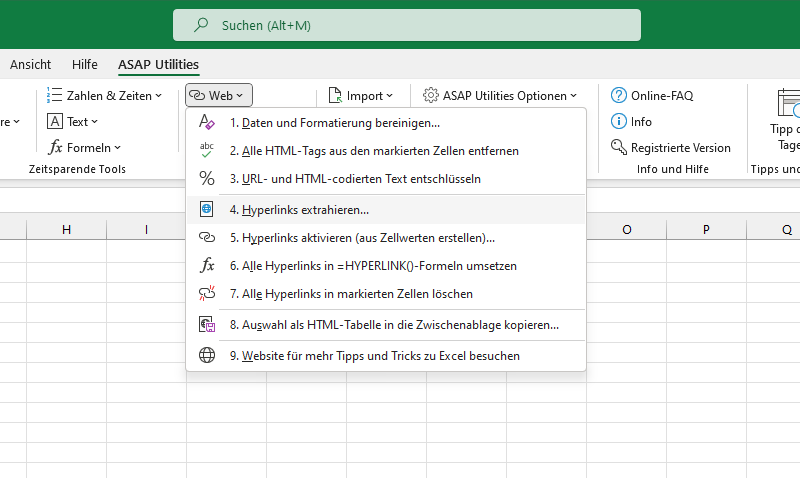
Task: Click the broken link icon Hyperlinks löschen
Action: tap(207, 293)
